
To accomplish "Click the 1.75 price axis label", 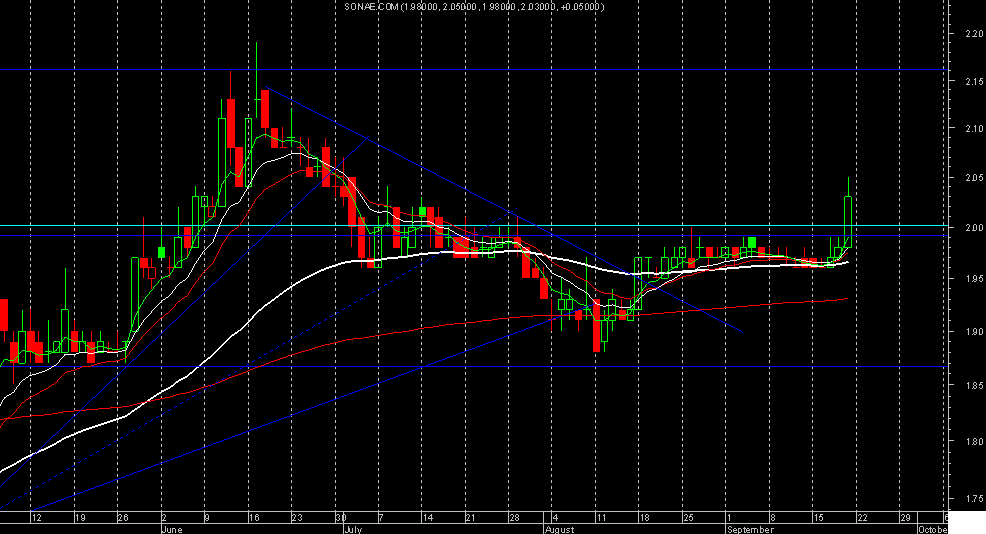I will tap(974, 499).
